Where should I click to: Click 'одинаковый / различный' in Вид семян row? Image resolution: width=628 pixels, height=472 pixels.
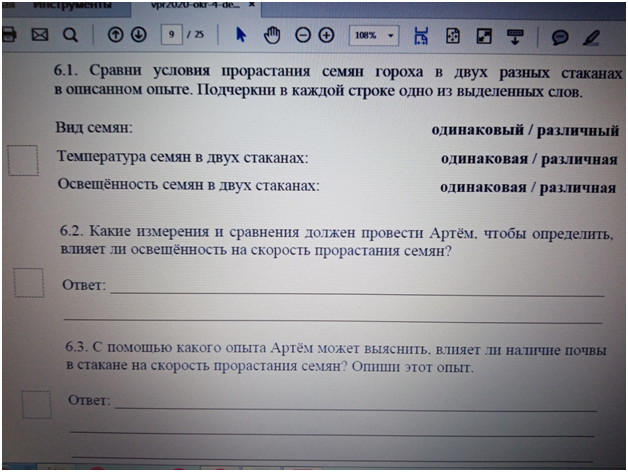(525, 130)
